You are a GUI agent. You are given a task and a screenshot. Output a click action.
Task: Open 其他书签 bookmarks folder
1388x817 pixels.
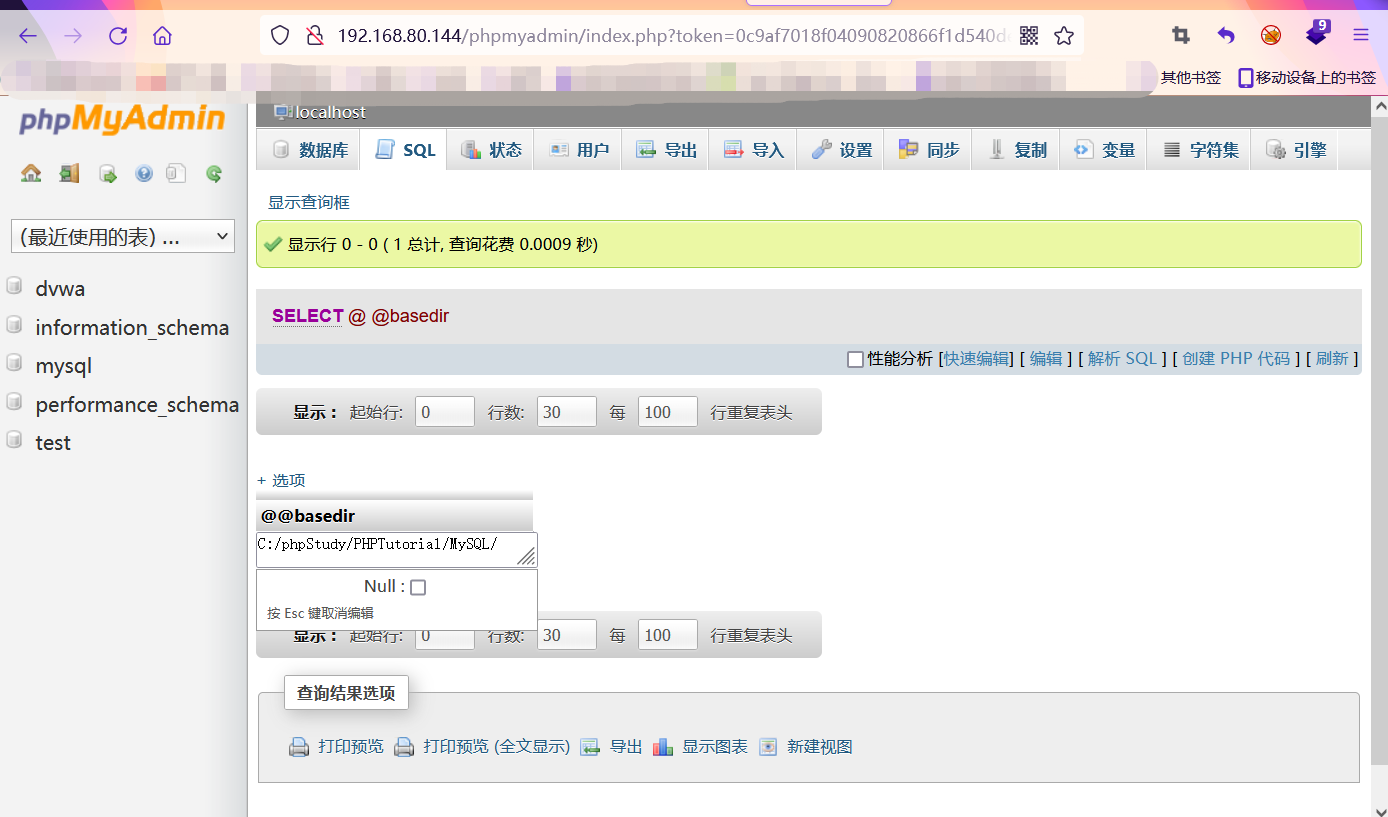1190,77
